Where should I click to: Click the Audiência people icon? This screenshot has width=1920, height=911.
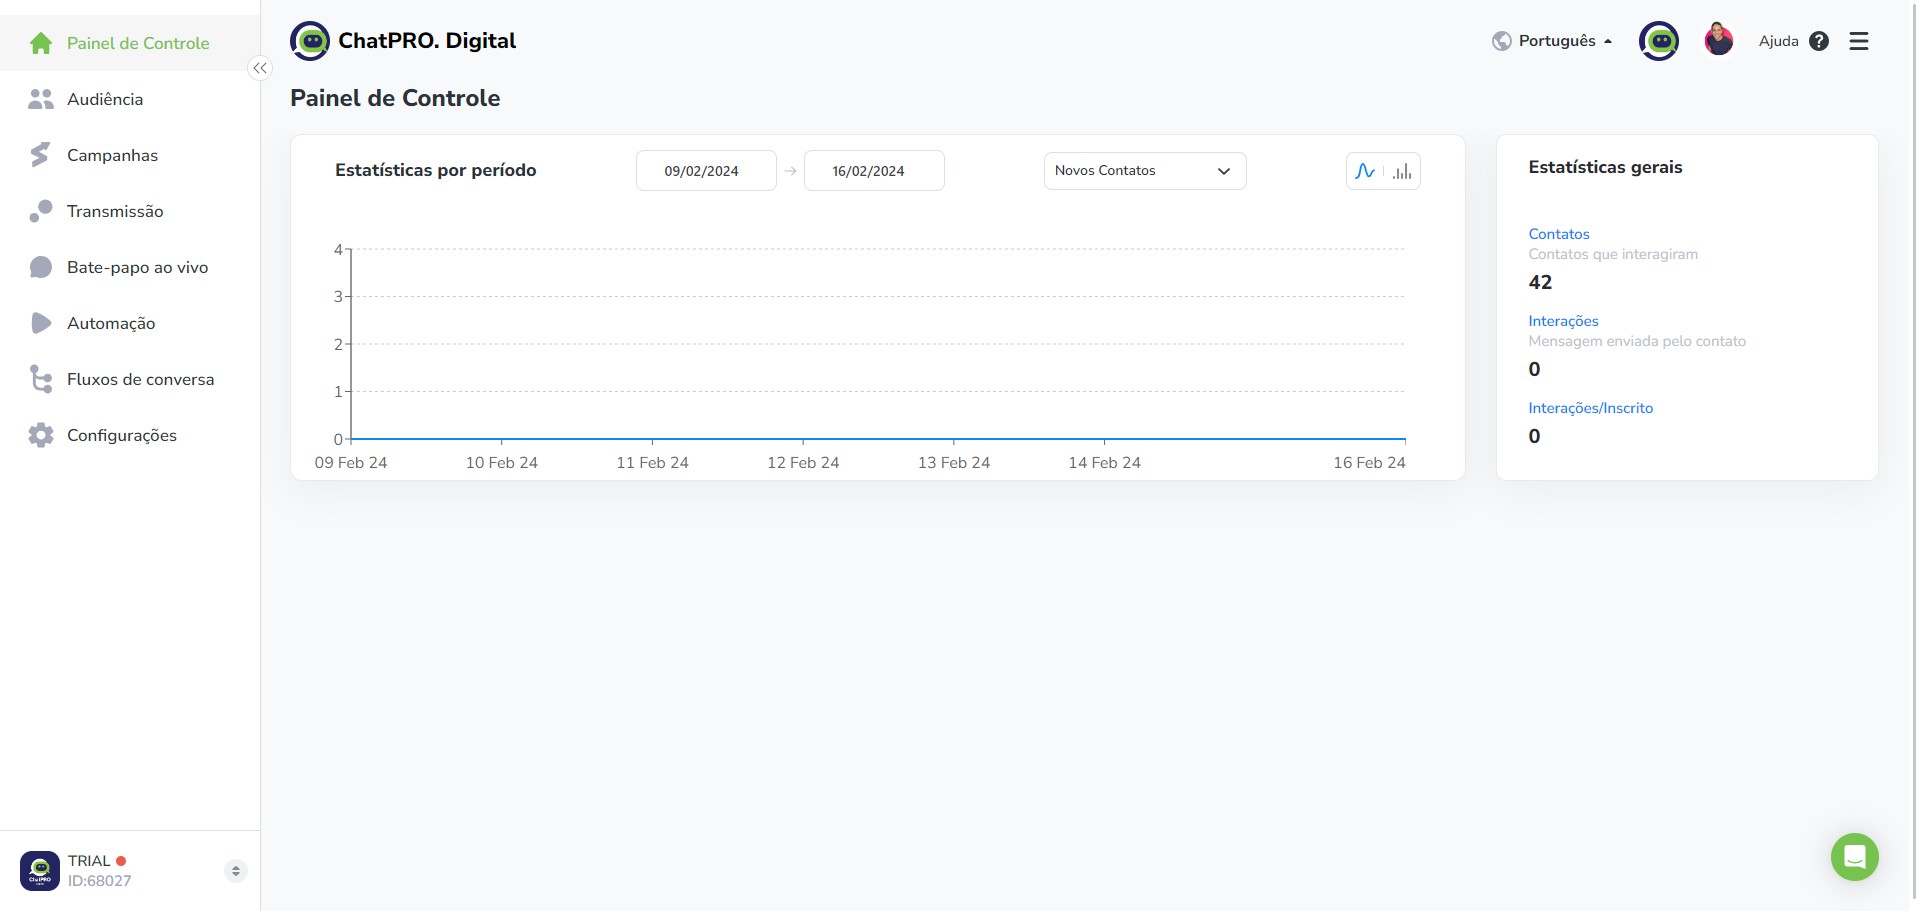click(x=41, y=99)
